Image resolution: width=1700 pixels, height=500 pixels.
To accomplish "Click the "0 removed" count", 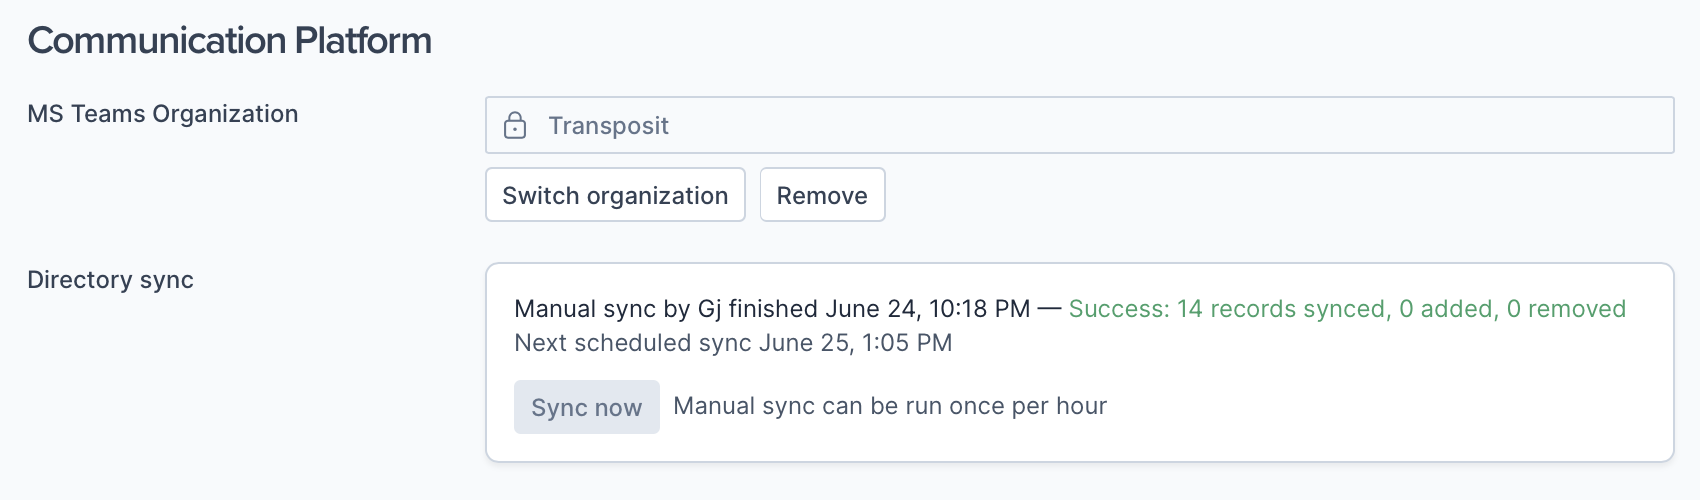I will click(1566, 309).
